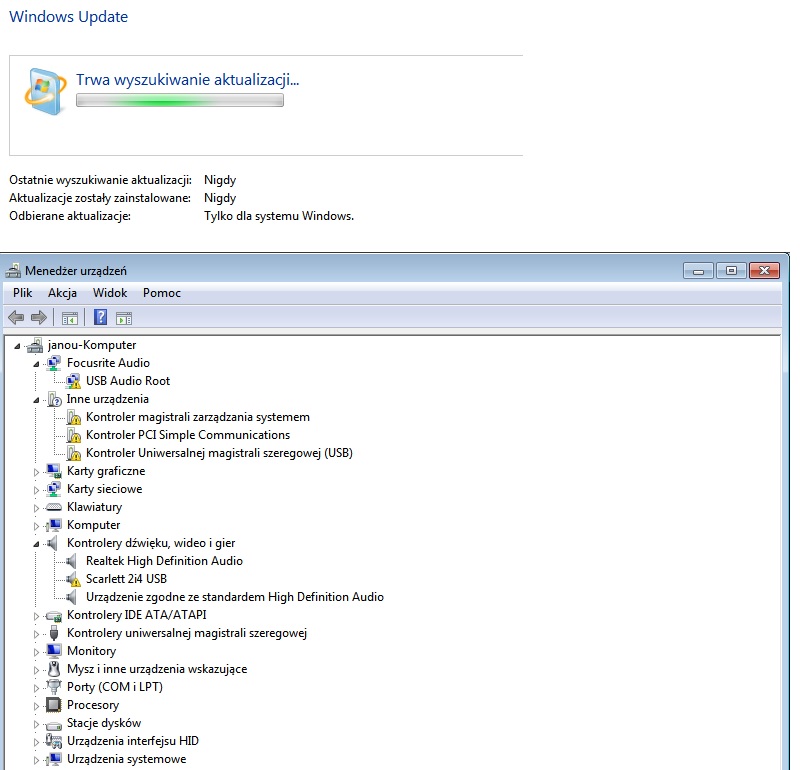Click the Back arrow in Device Manager toolbar

(16, 318)
